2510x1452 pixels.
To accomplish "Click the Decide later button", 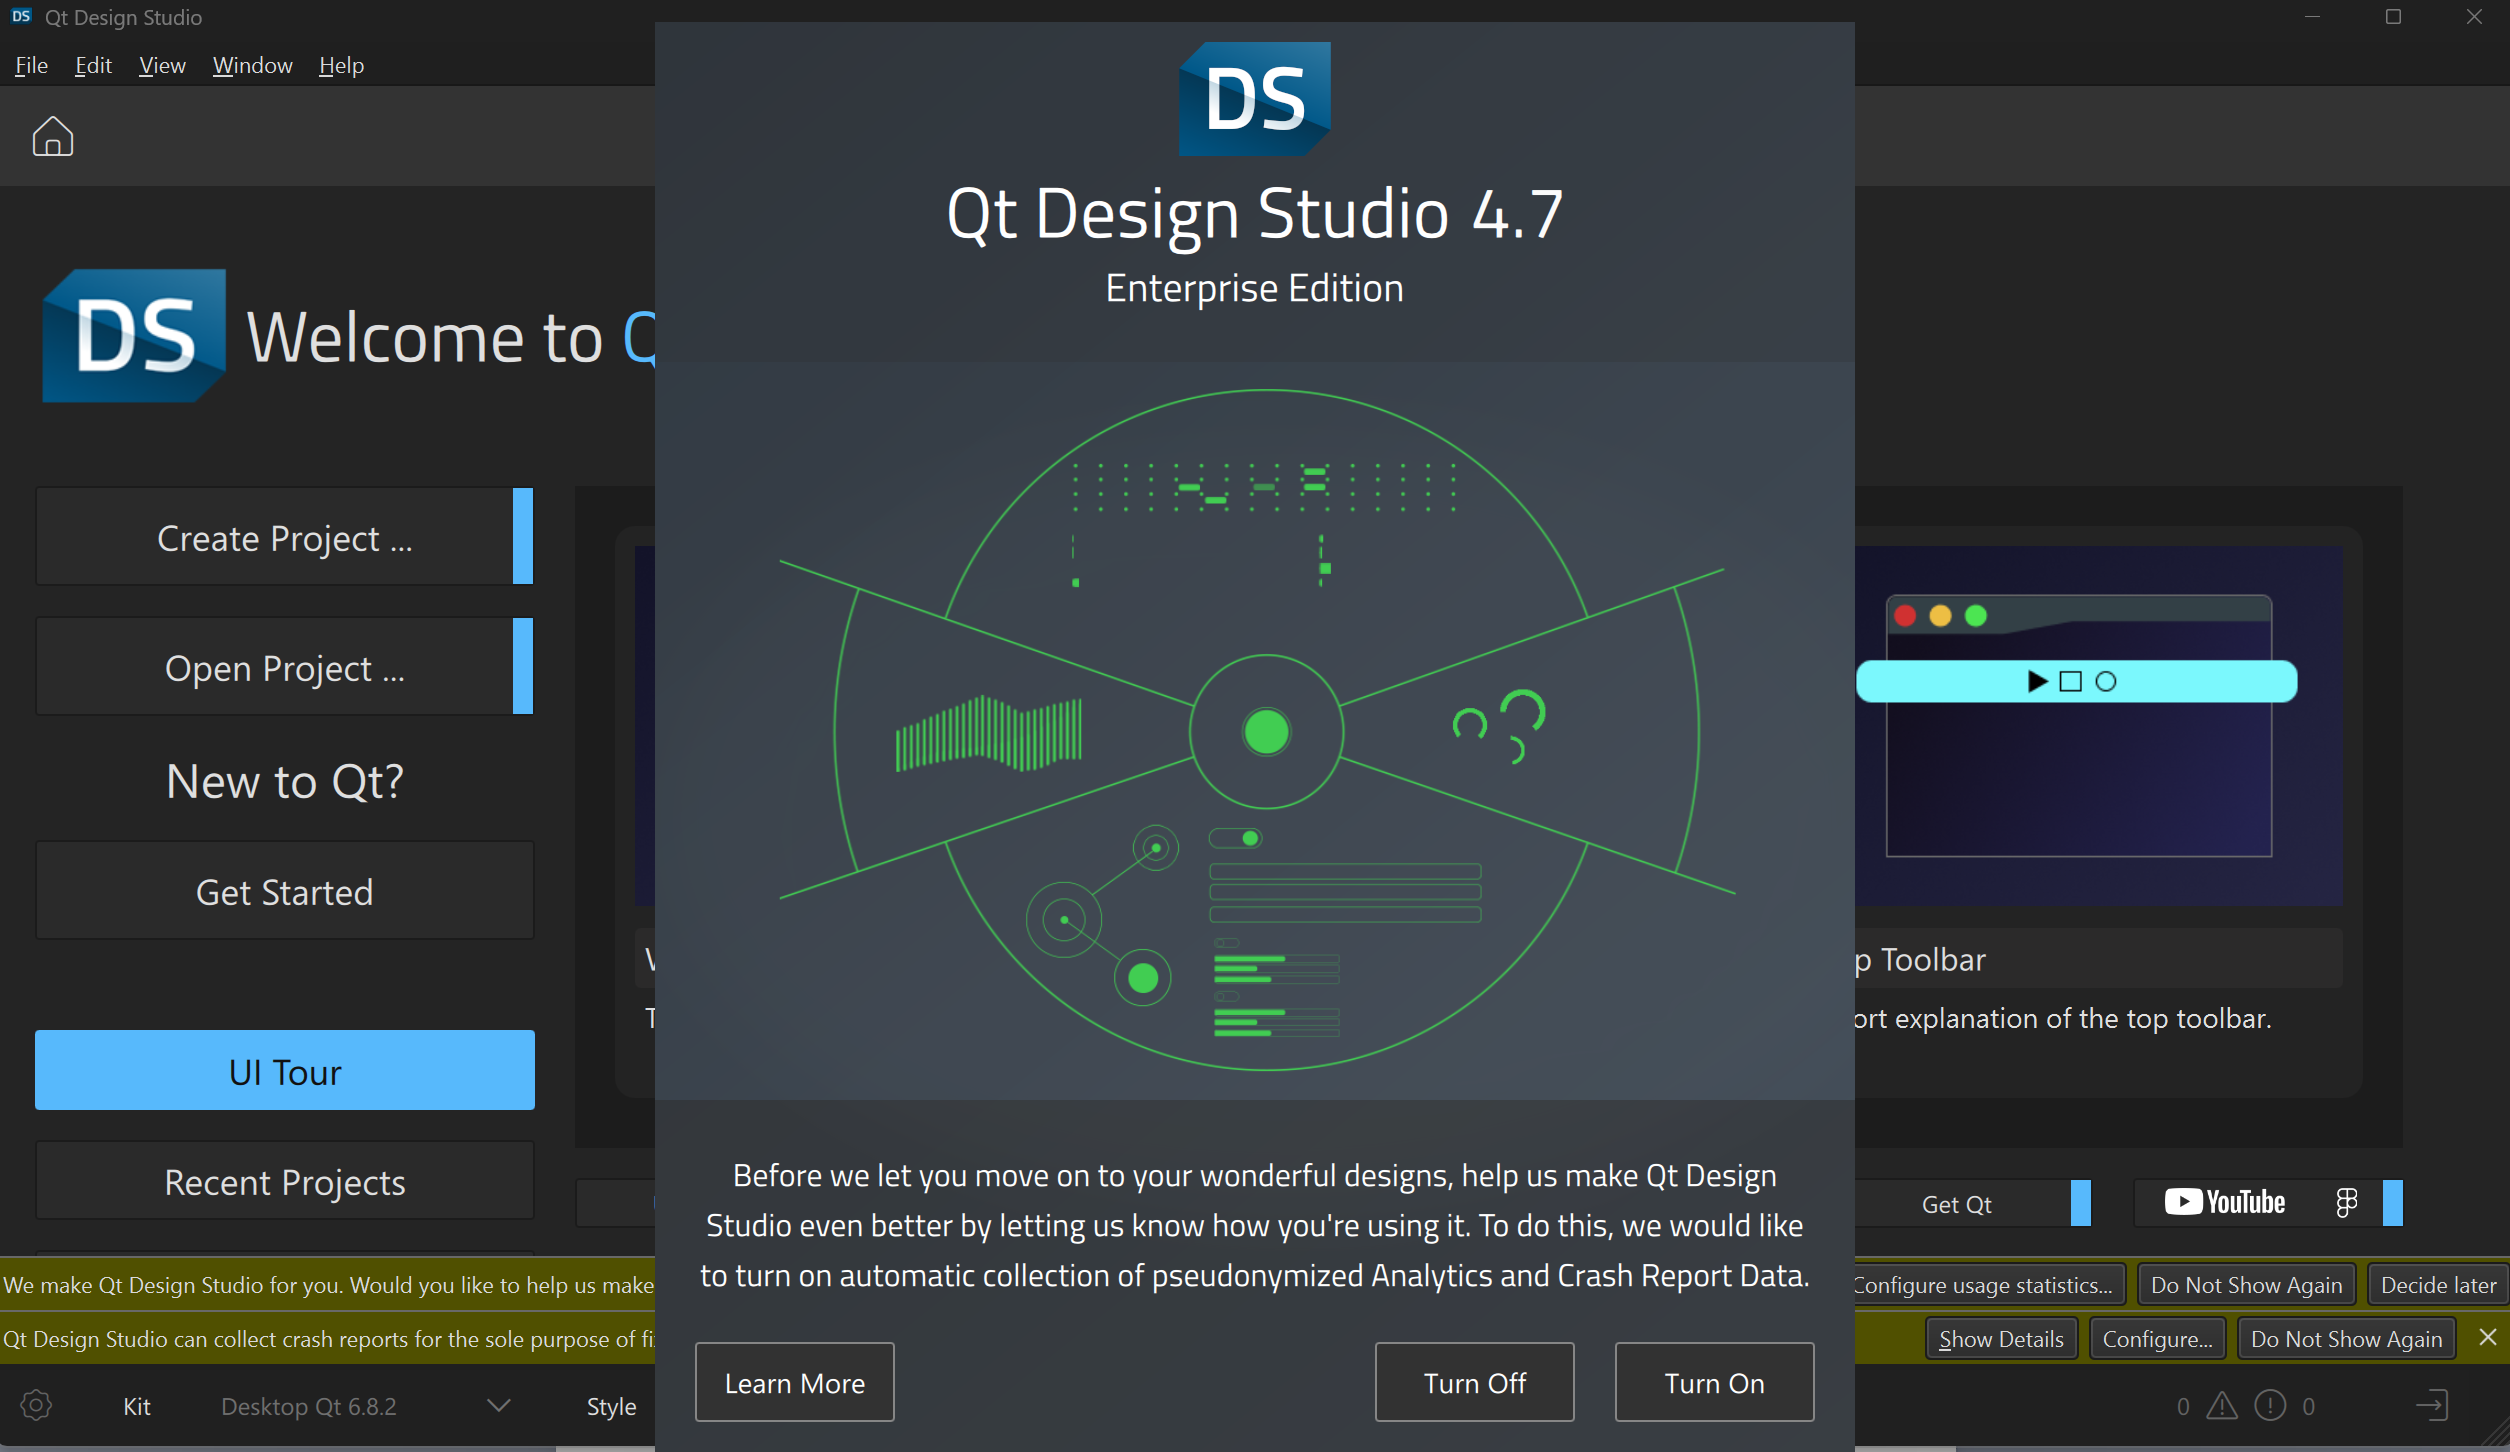I will 2438,1284.
